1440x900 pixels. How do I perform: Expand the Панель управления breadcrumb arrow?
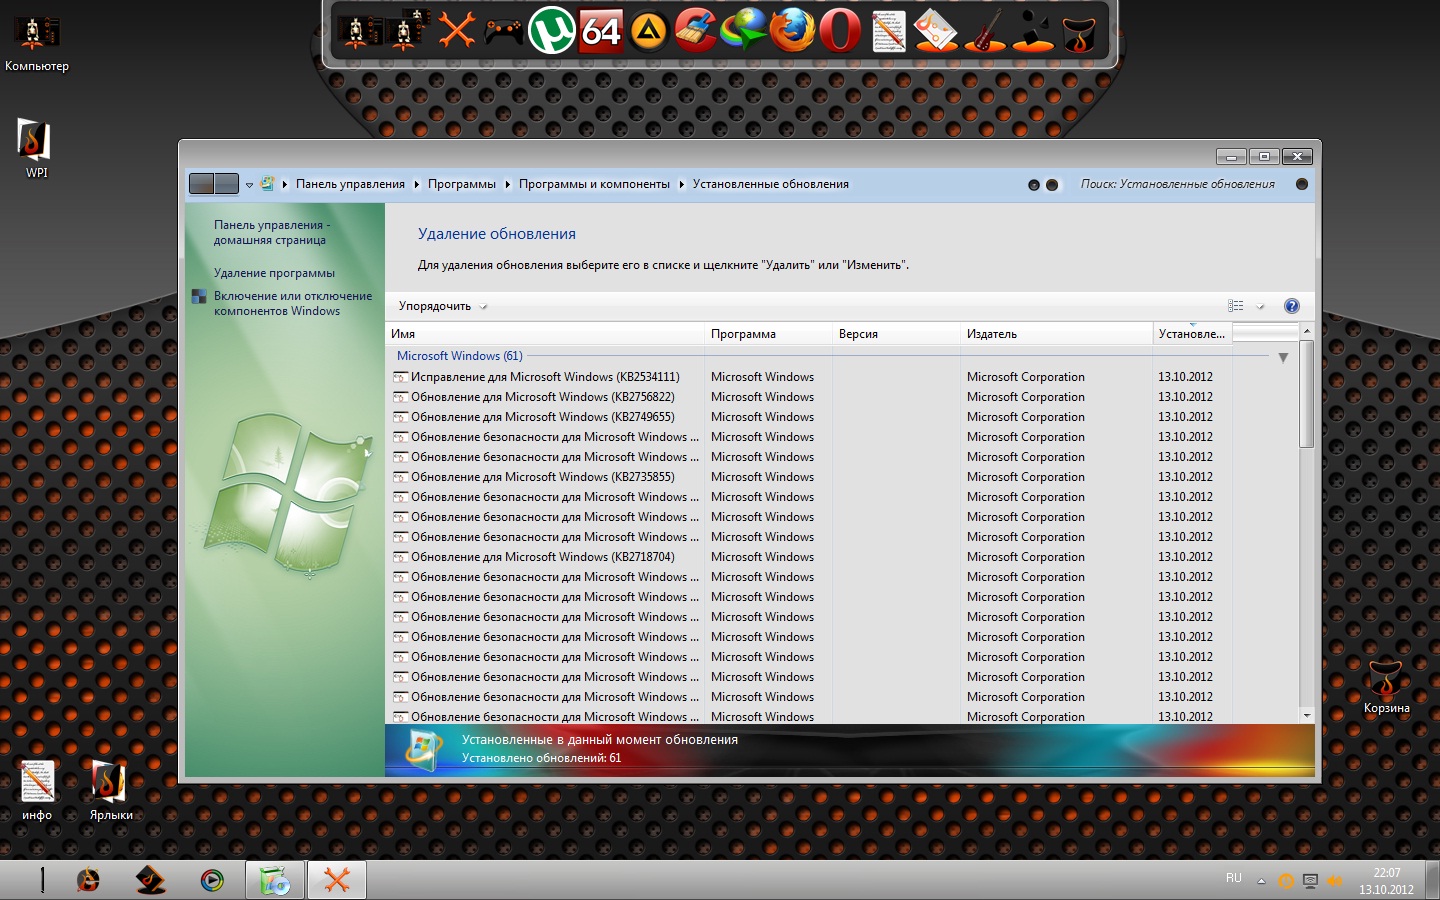point(416,184)
